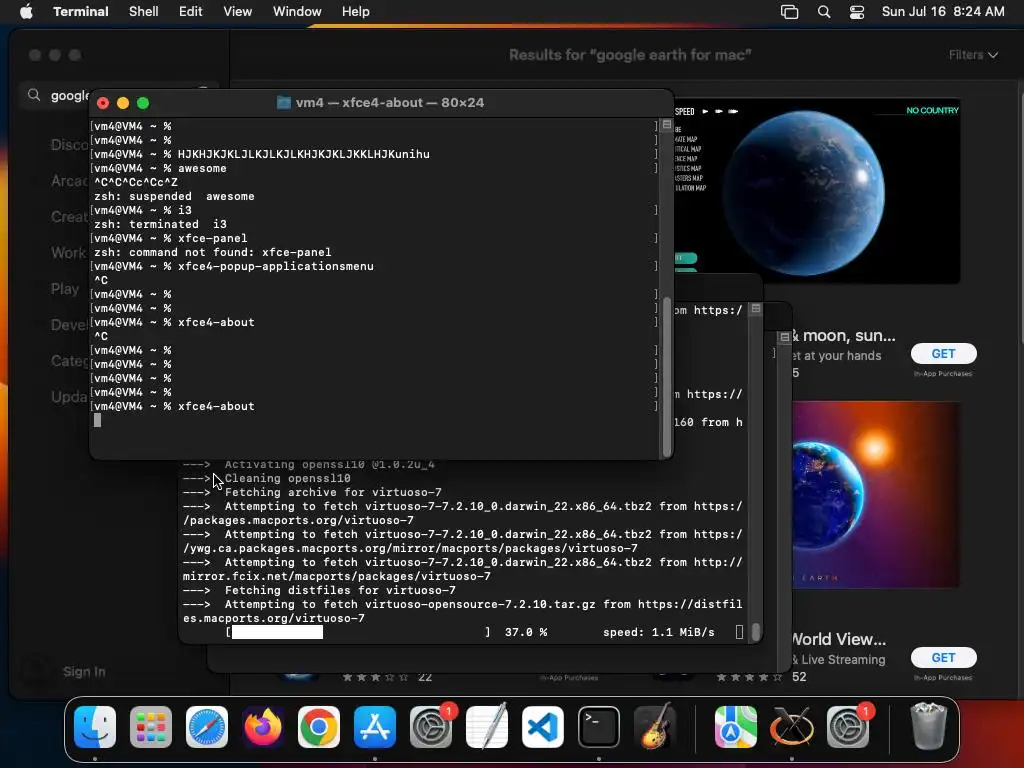Image resolution: width=1024 pixels, height=768 pixels.
Task: Open Control Center in menu bar
Action: click(x=857, y=12)
